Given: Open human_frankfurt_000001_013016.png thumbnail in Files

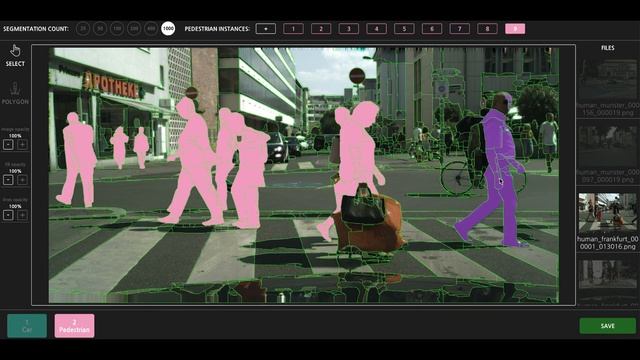Looking at the screenshot, I should coord(608,213).
